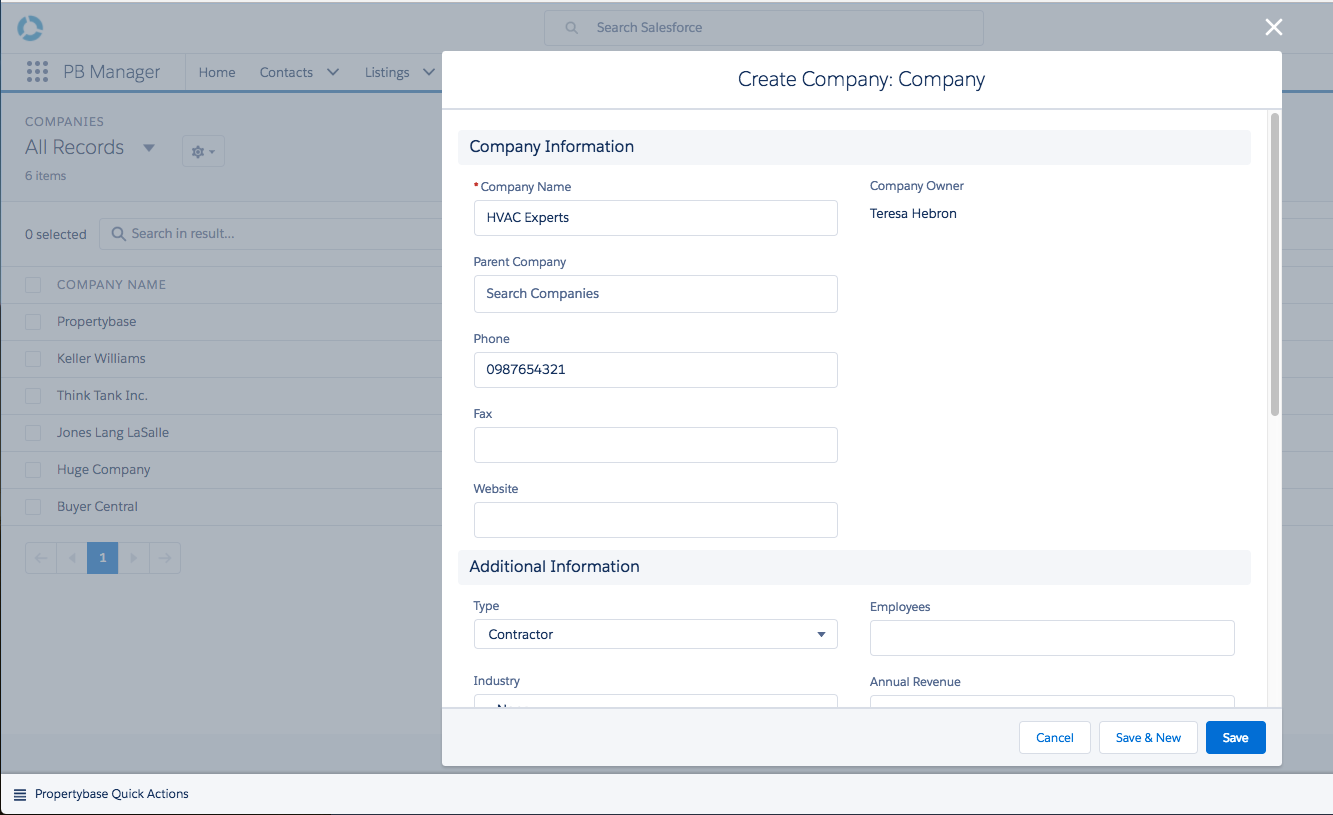The width and height of the screenshot is (1333, 815).
Task: Close the Create Company dialog with X
Action: (x=1273, y=27)
